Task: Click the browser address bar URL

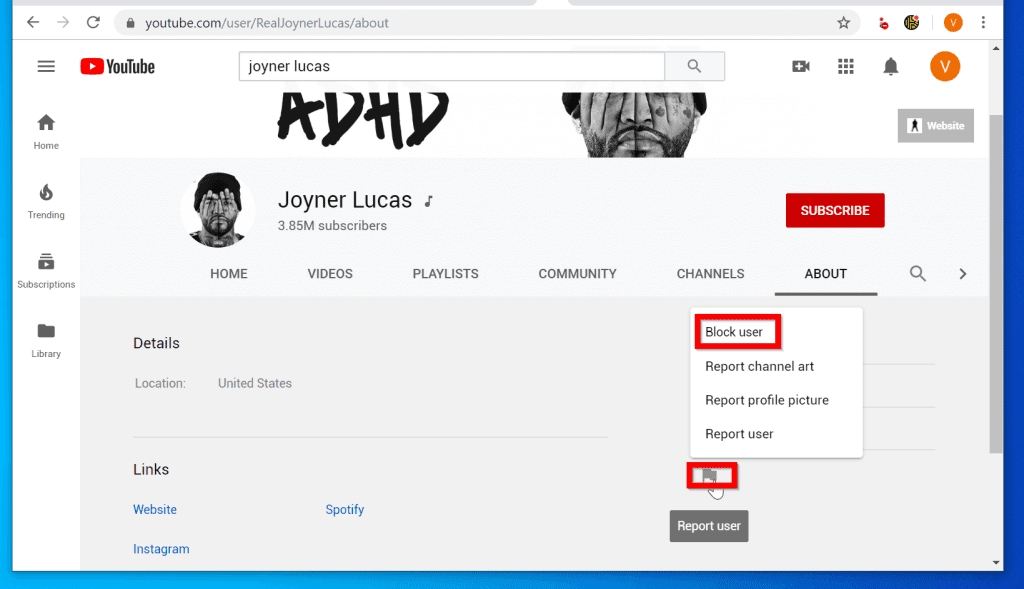Action: [266, 23]
